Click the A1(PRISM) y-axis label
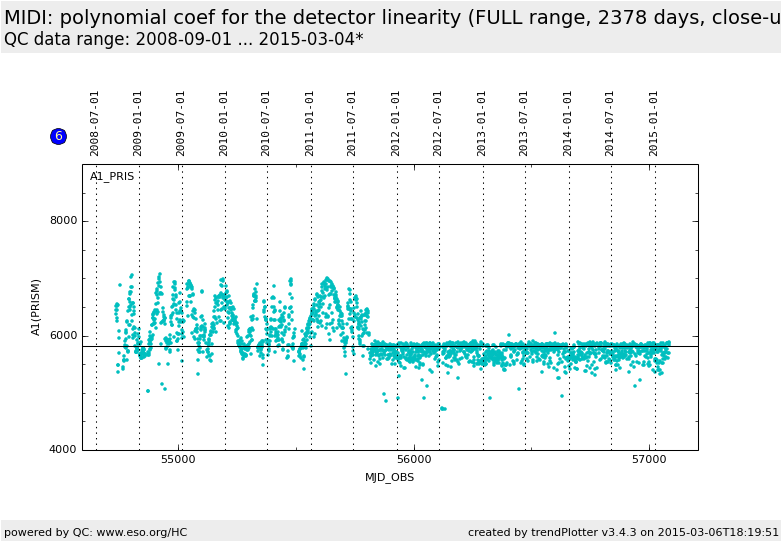The width and height of the screenshot is (782, 542). pyautogui.click(x=36, y=307)
